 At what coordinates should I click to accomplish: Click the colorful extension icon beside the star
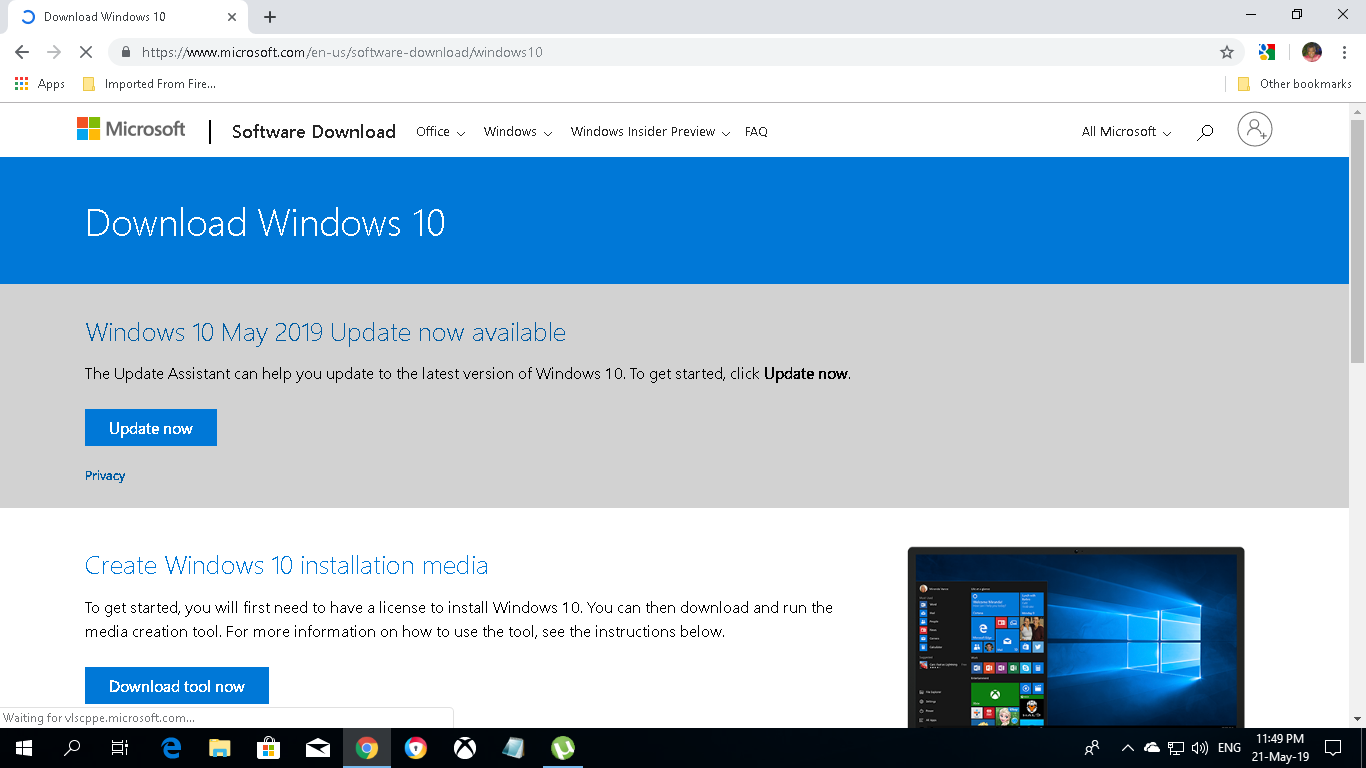[1267, 52]
